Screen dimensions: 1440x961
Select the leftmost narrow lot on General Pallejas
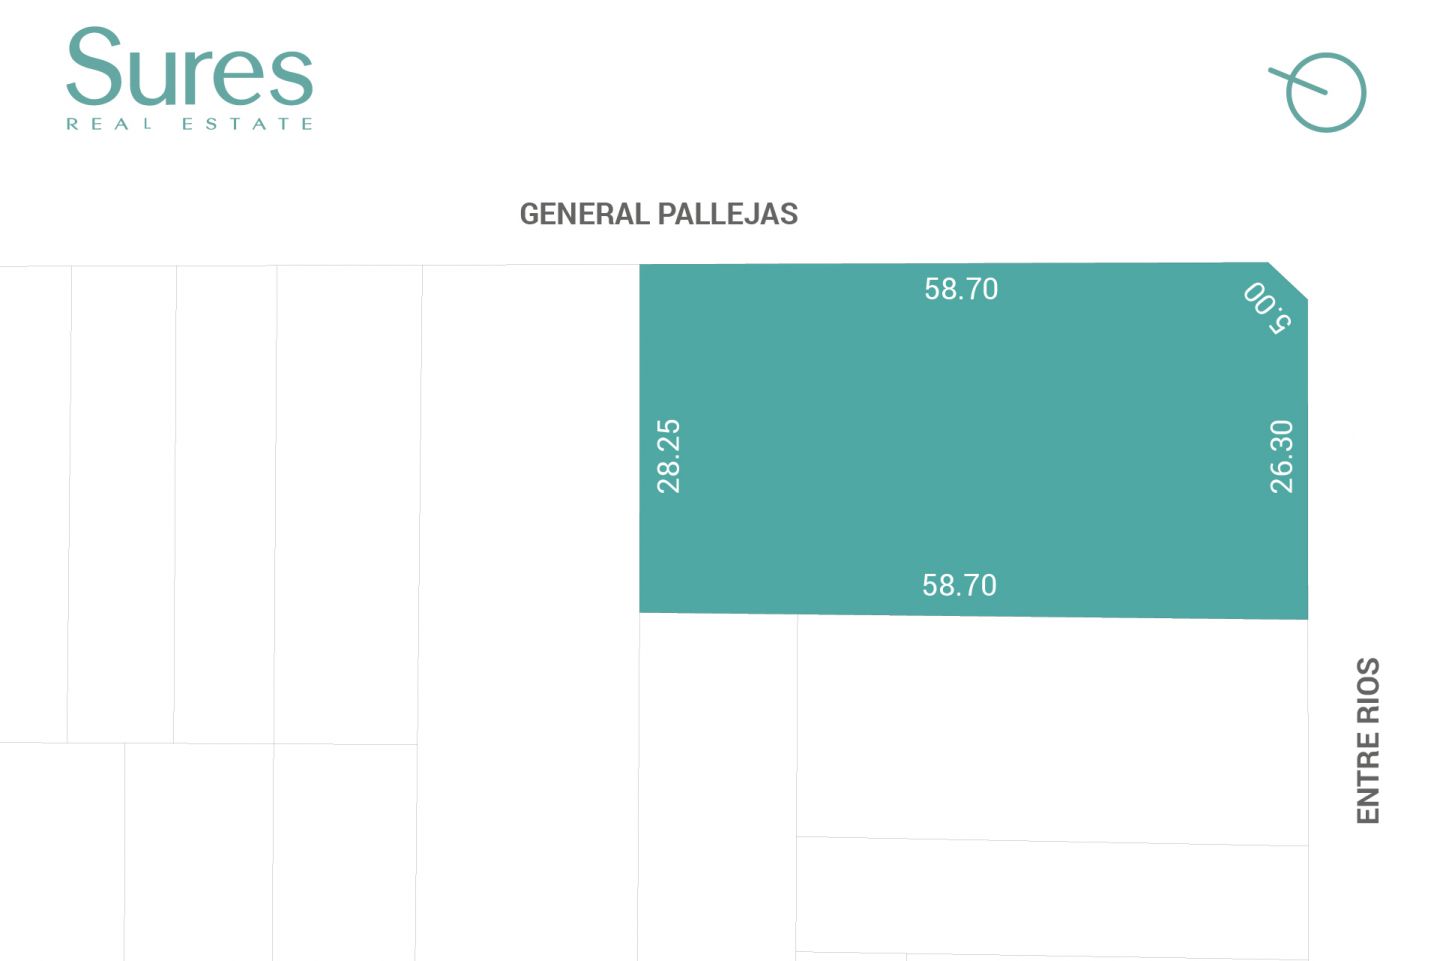34,504
